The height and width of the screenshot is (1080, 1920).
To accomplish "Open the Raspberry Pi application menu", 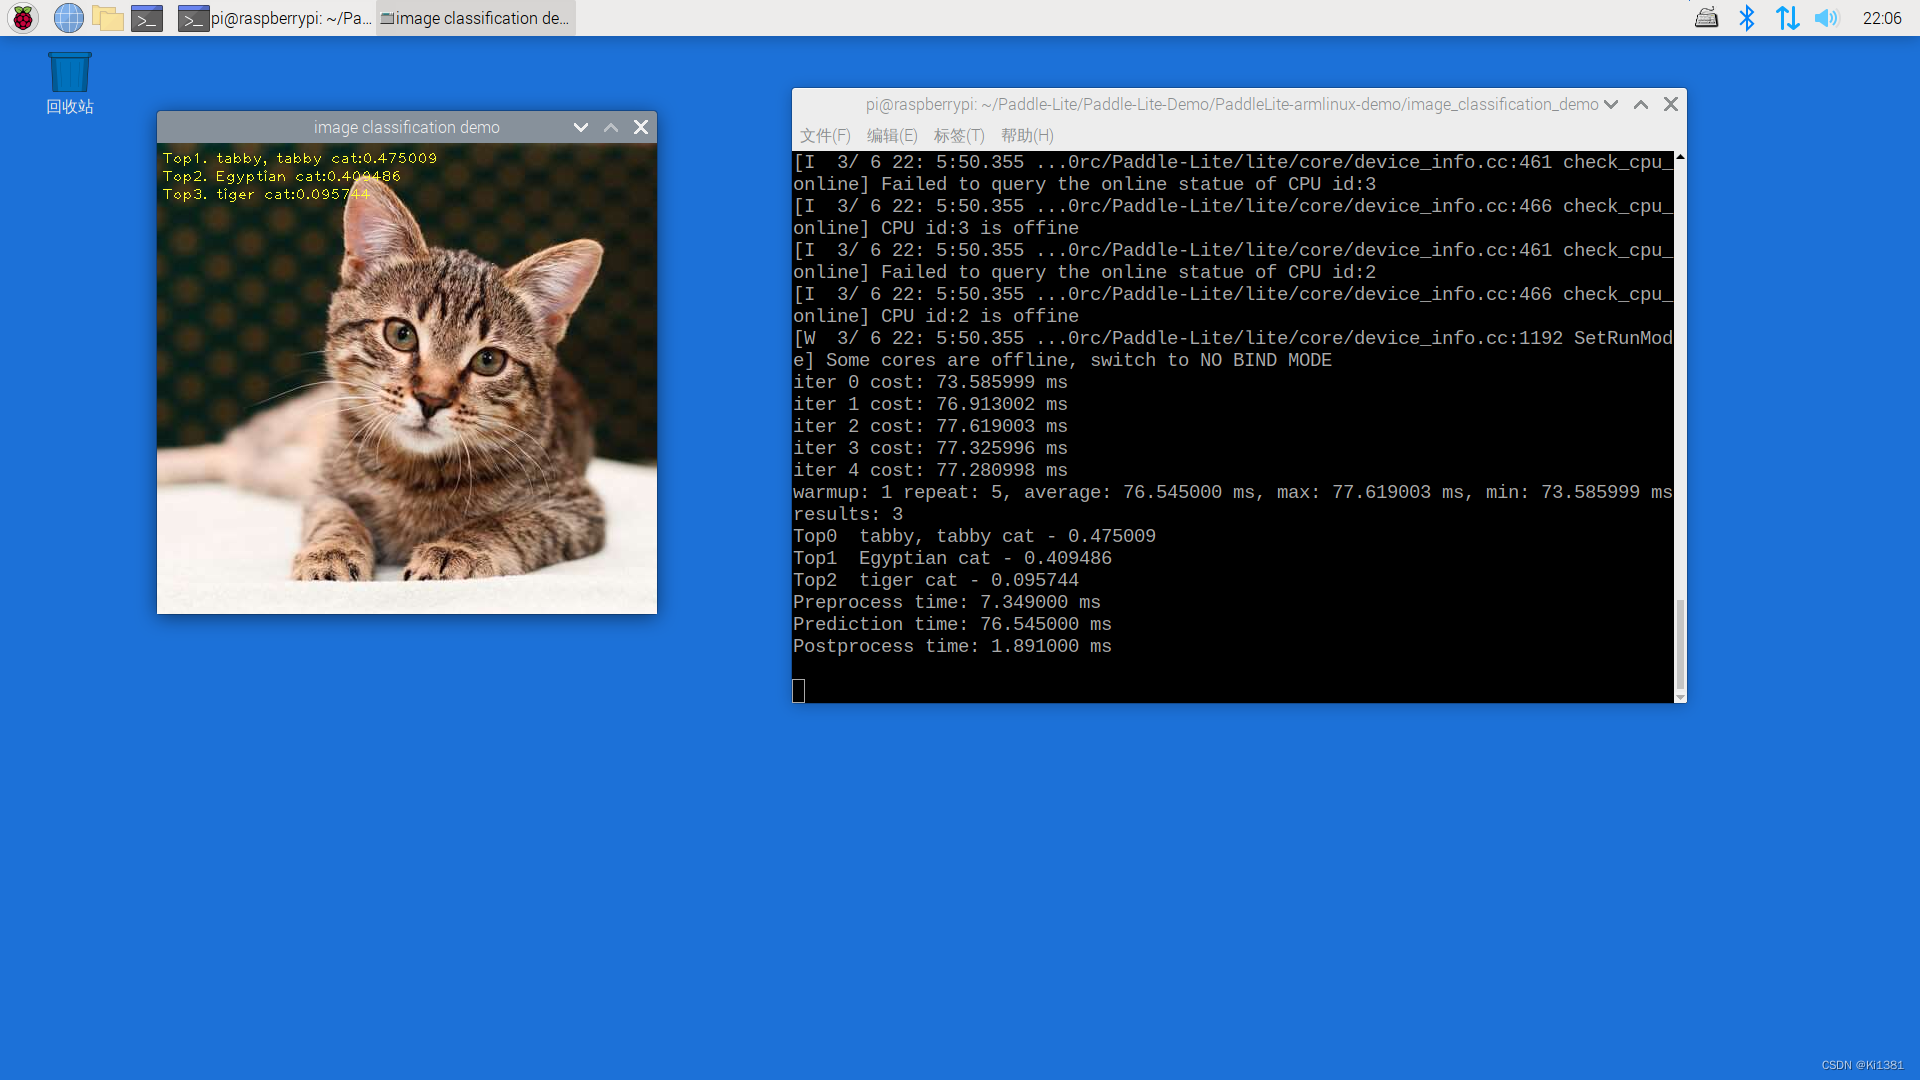I will pos(22,18).
